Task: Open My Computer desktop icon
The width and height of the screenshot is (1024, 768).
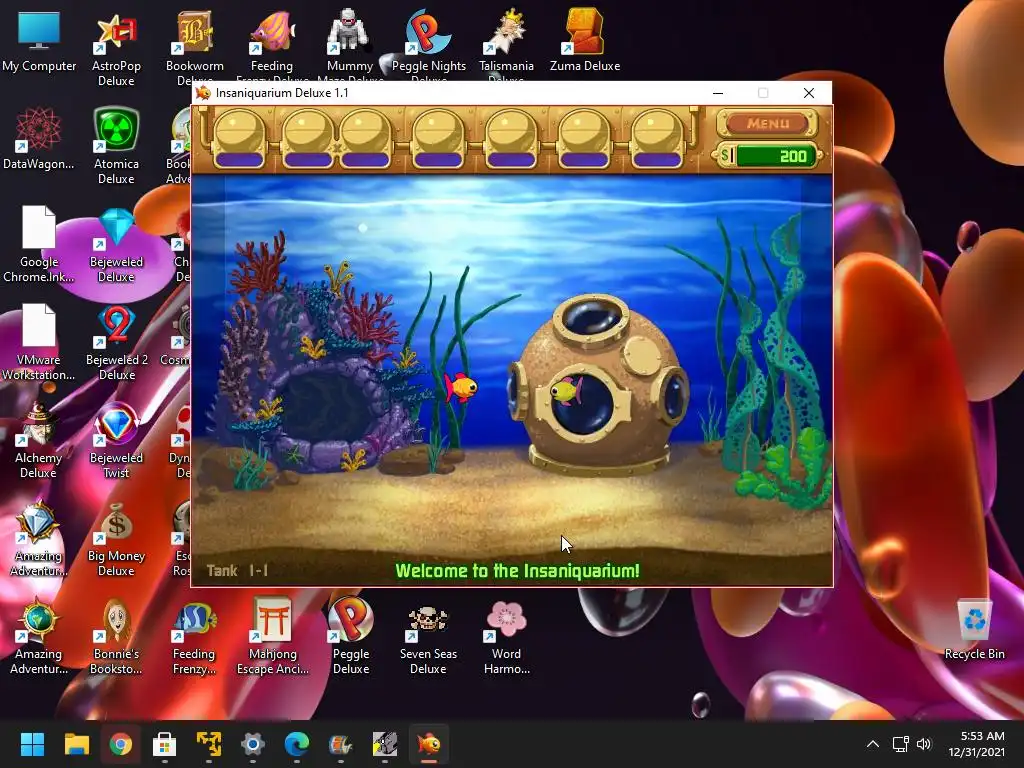Action: pyautogui.click(x=39, y=41)
